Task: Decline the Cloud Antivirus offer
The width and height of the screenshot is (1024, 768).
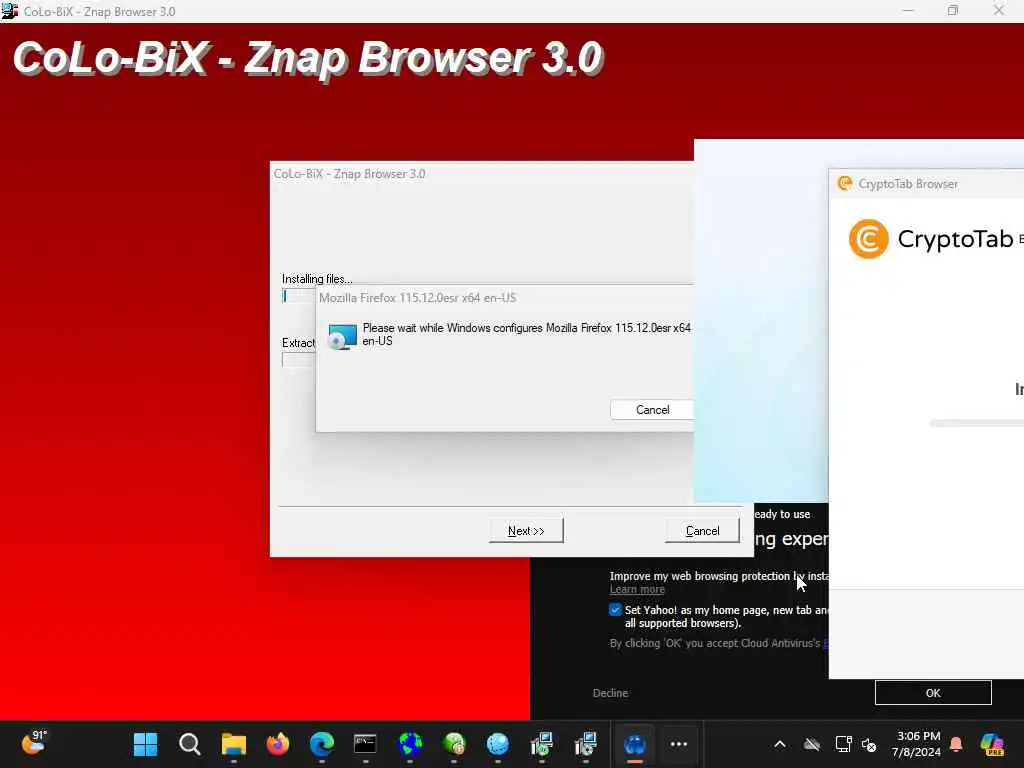Action: point(610,693)
